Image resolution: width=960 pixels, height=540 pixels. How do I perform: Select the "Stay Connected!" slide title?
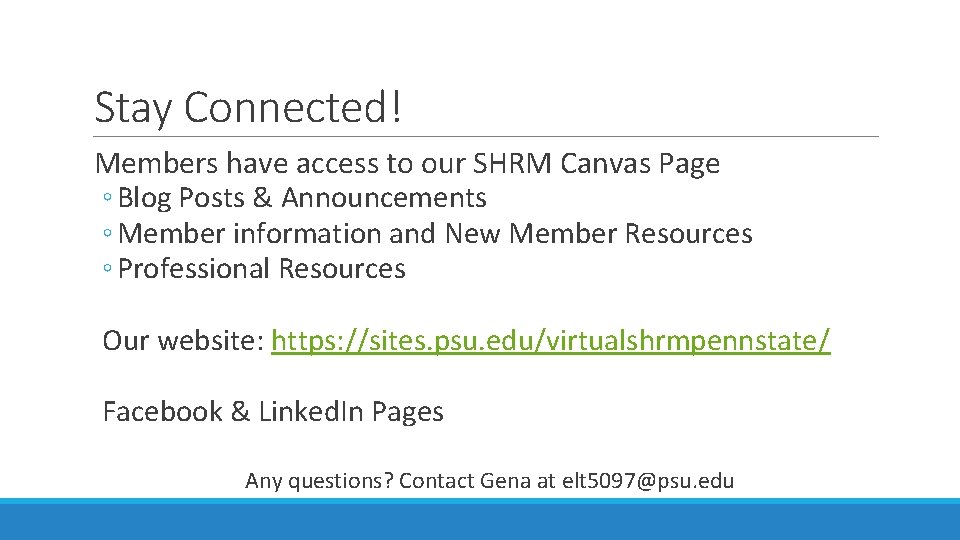248,107
